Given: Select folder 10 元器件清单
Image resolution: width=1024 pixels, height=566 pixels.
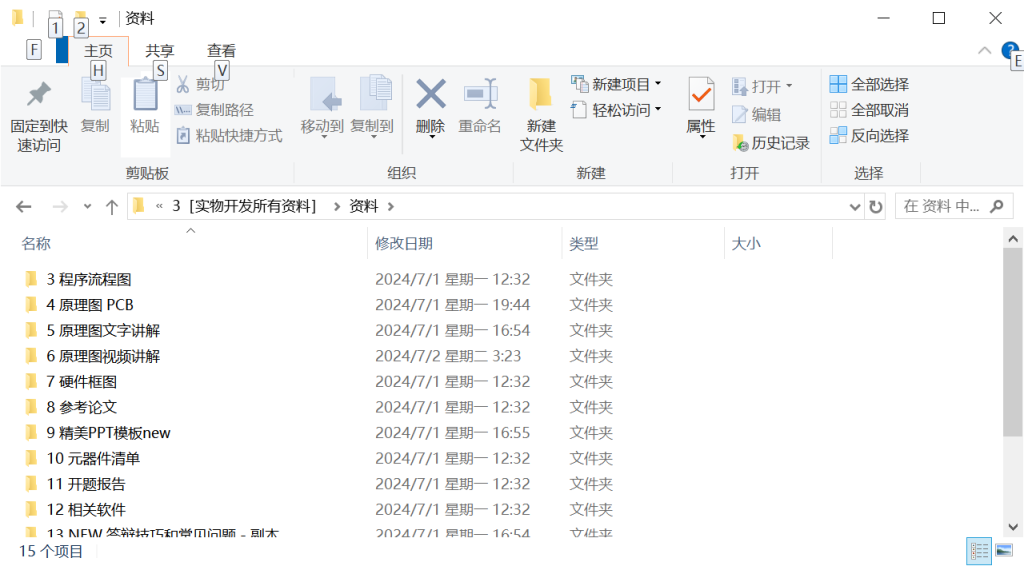Looking at the screenshot, I should [93, 458].
